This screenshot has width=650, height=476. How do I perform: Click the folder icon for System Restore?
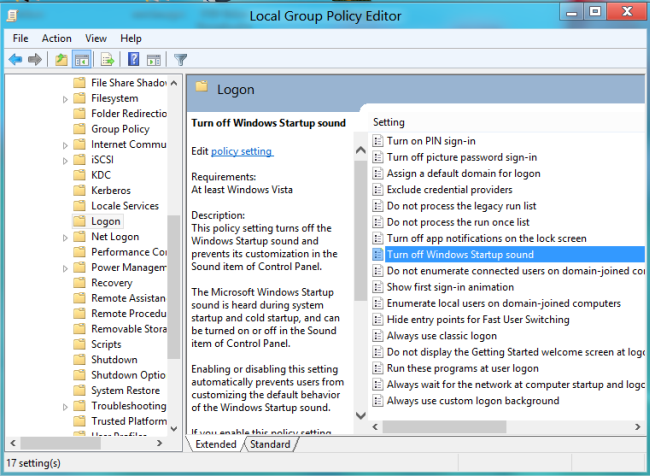79,390
